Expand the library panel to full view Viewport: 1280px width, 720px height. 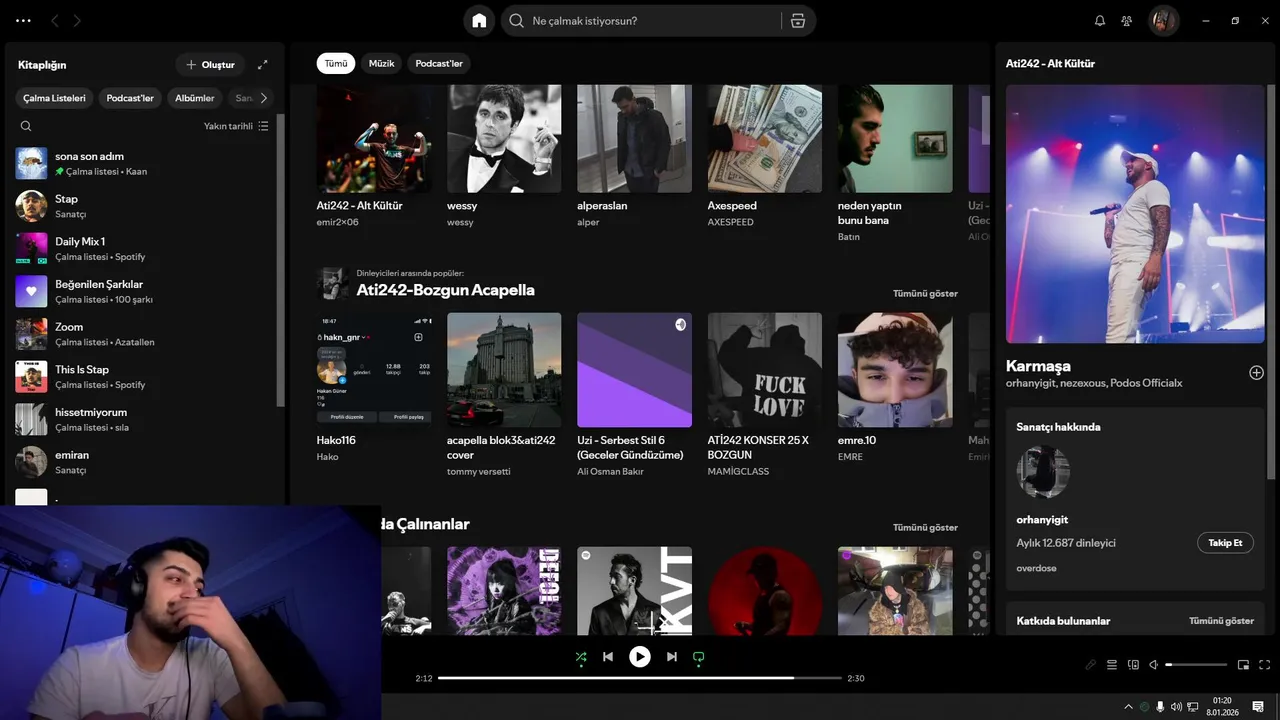click(x=263, y=65)
